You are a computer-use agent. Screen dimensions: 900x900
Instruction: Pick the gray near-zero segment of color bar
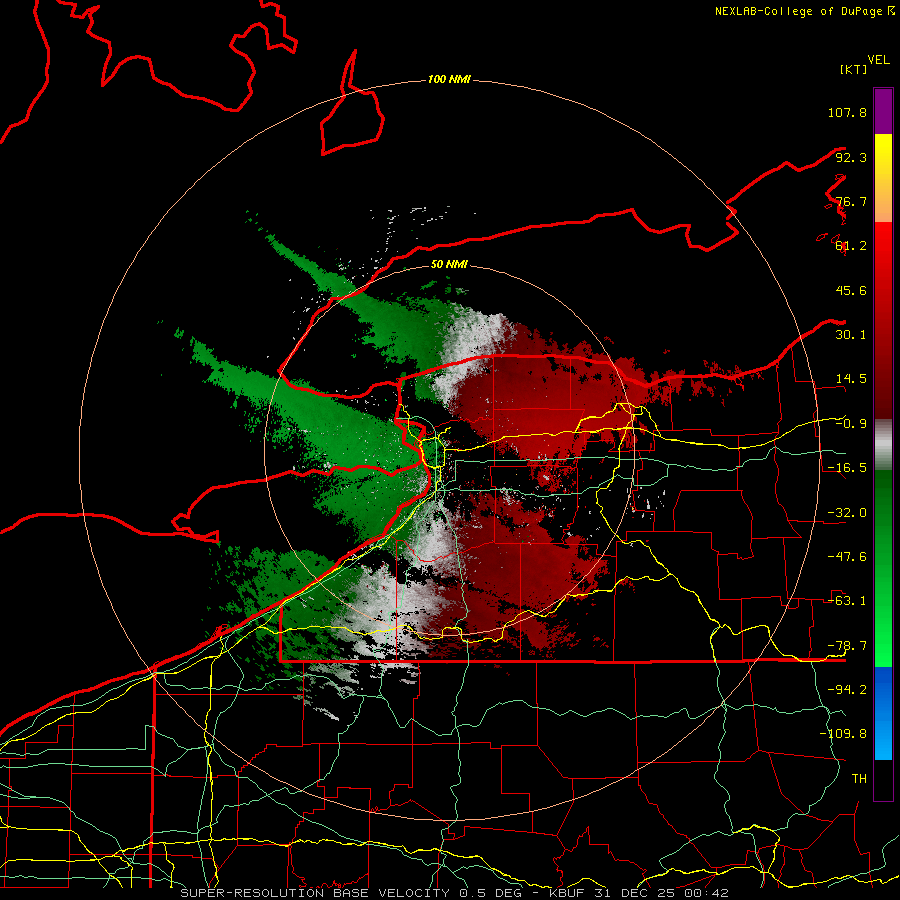pyautogui.click(x=883, y=445)
